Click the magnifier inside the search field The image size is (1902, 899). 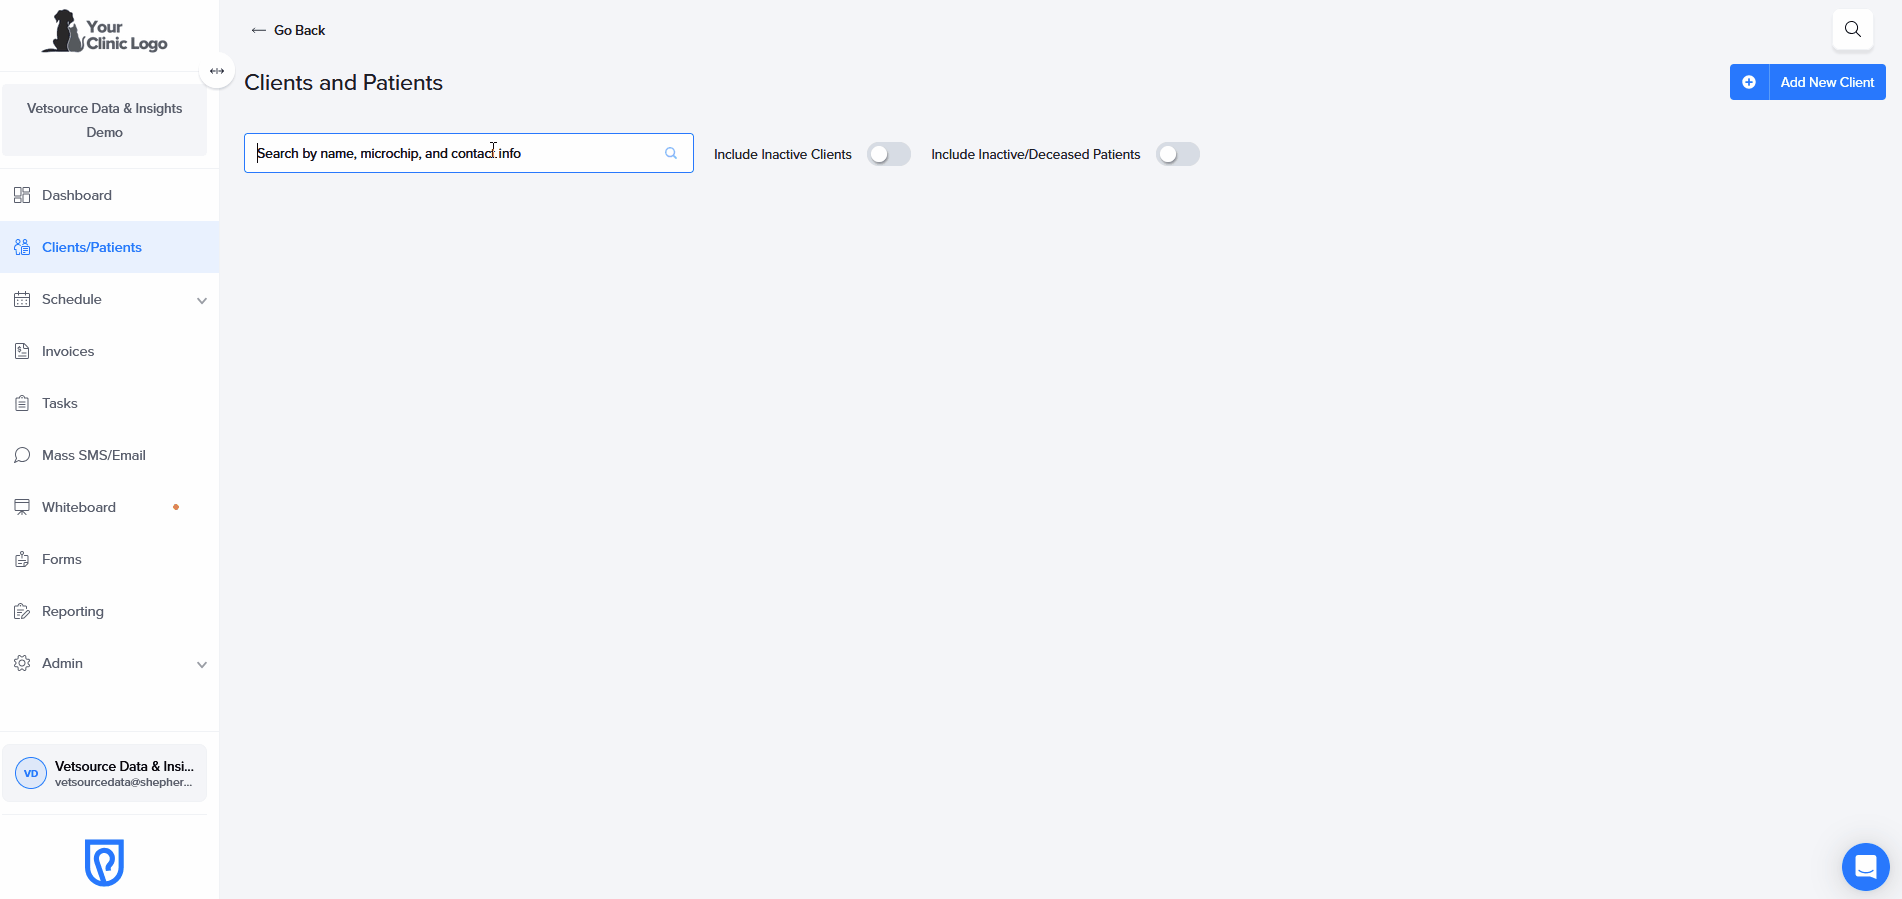[671, 153]
